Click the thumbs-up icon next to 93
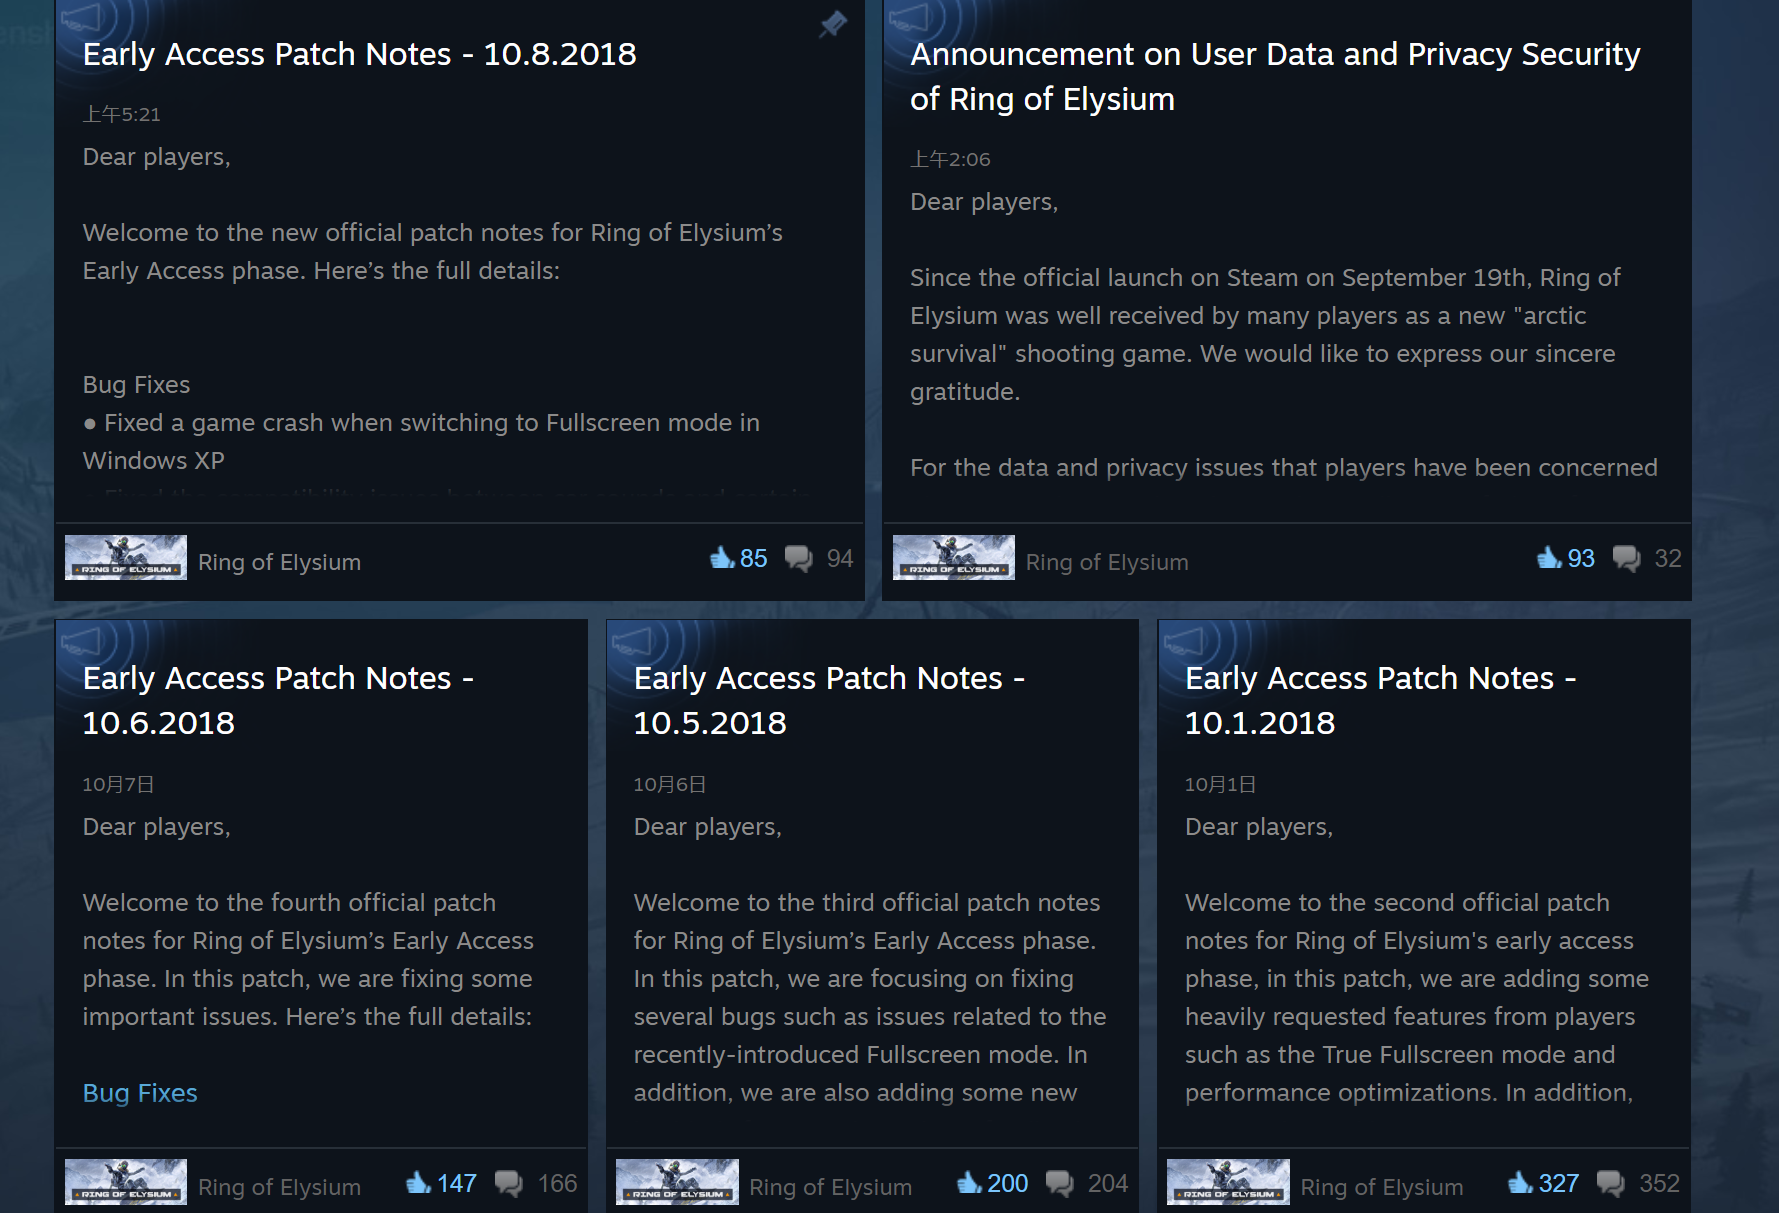This screenshot has width=1779, height=1213. click(x=1549, y=557)
